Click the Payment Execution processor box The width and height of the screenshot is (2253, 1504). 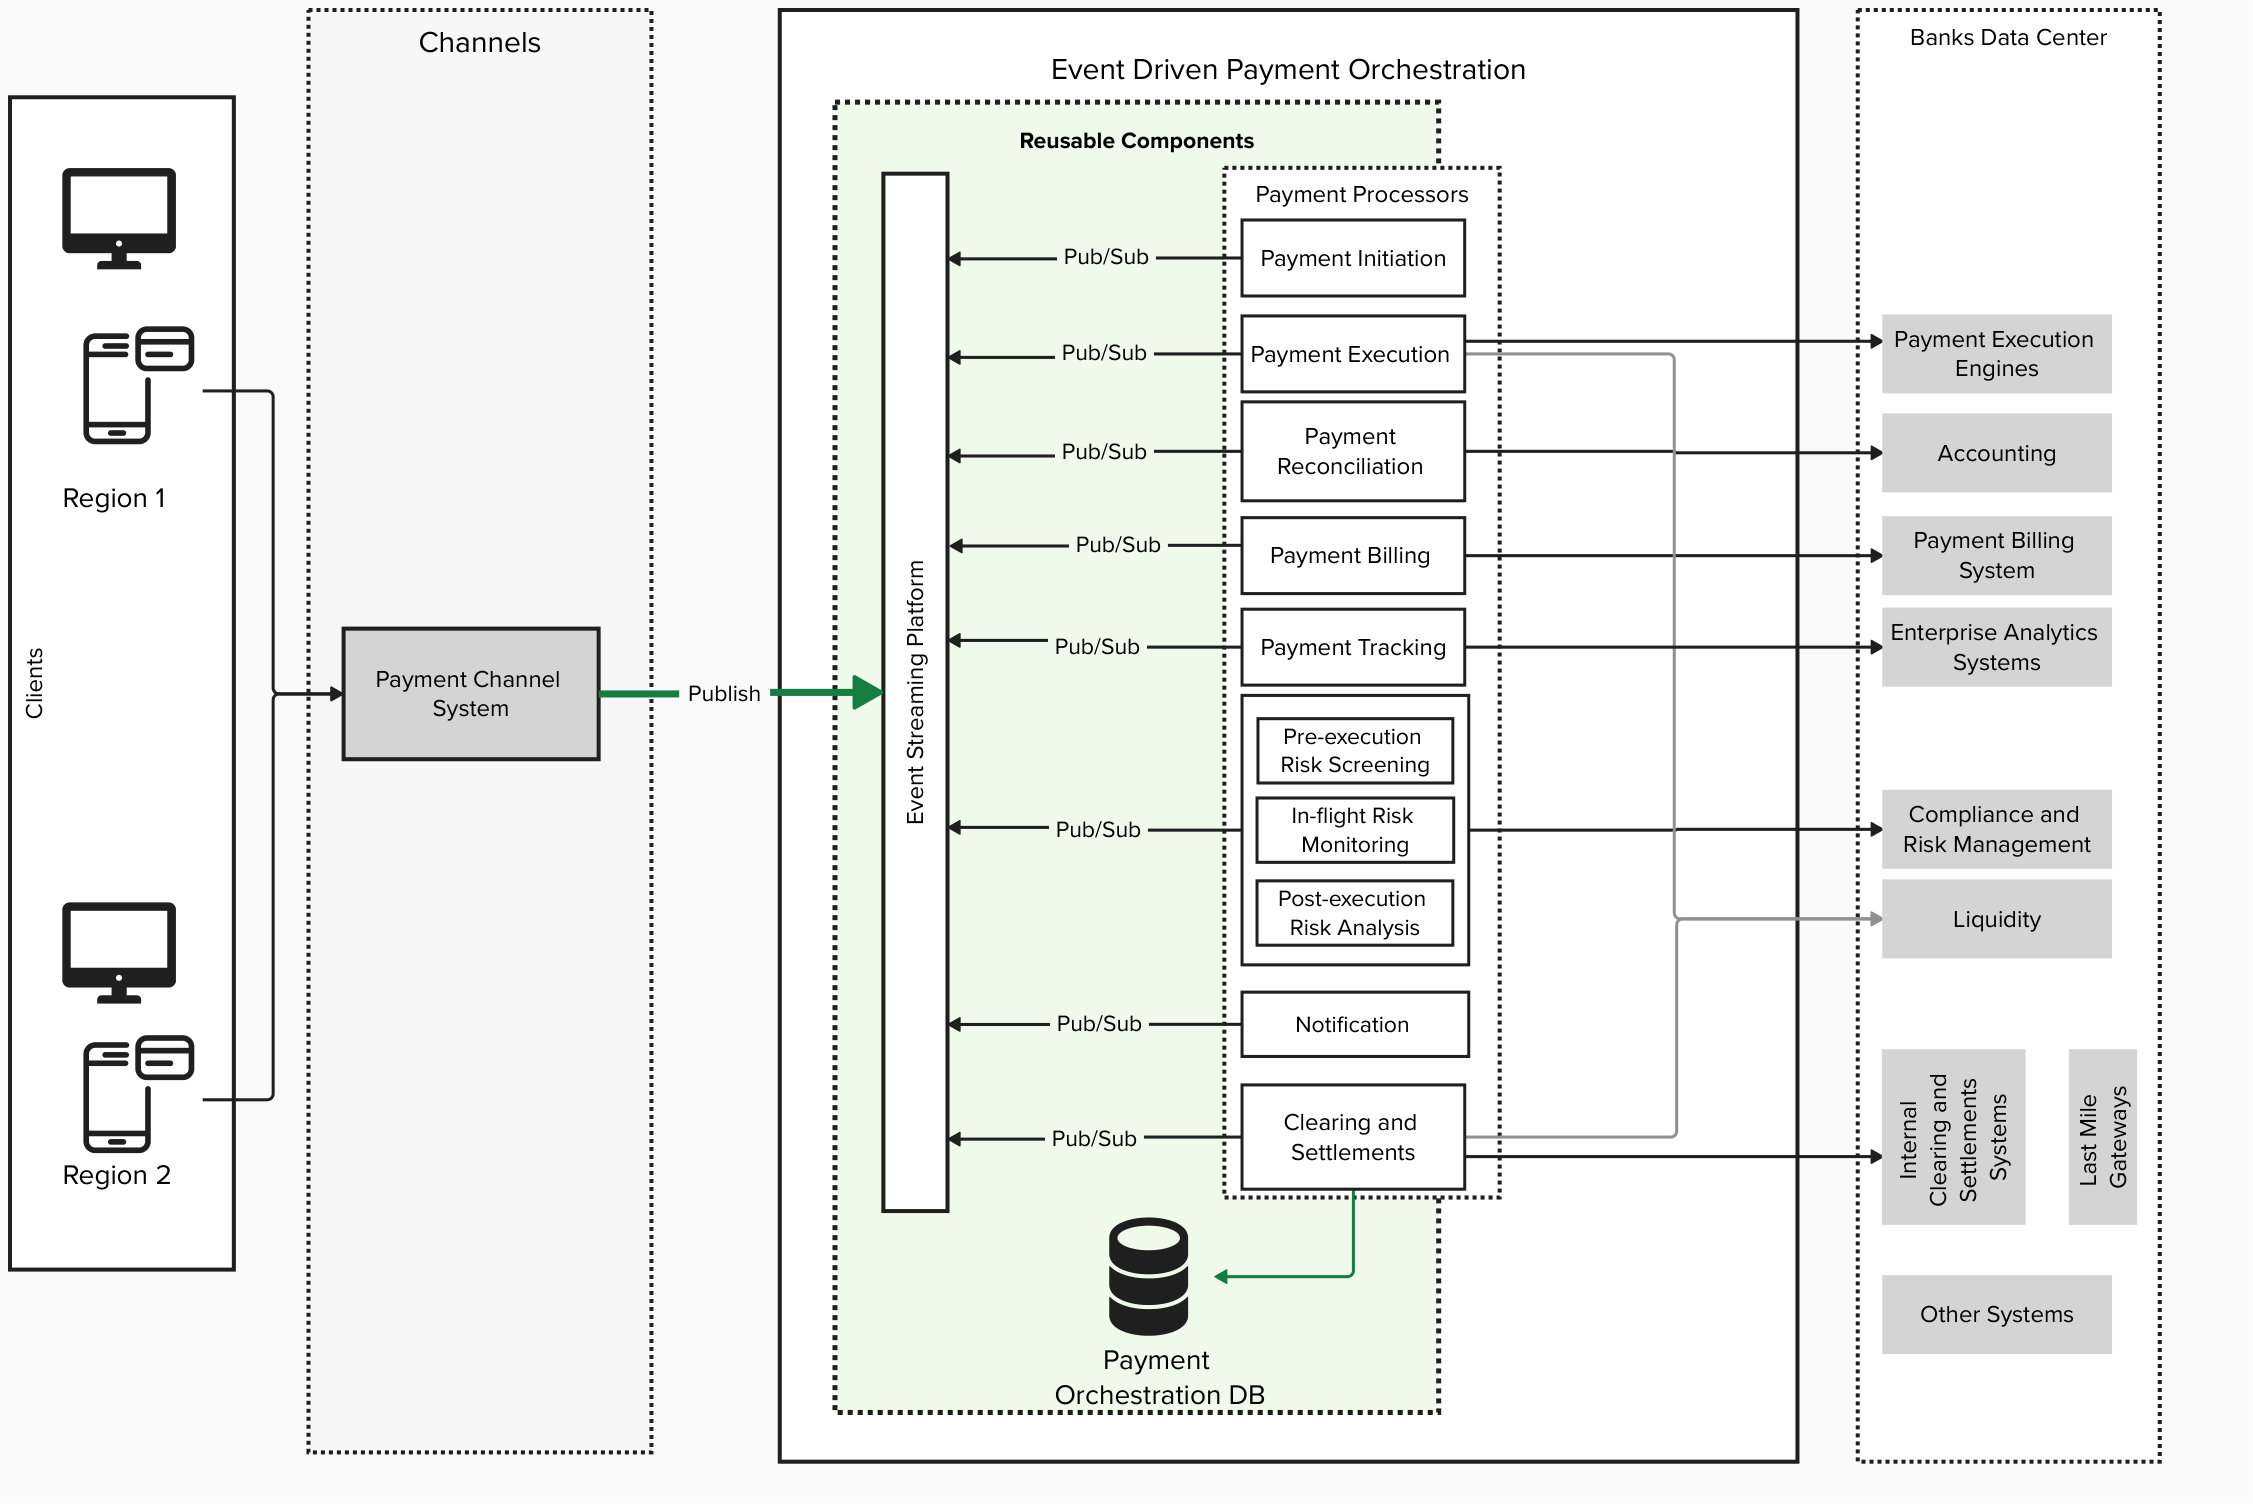1352,355
